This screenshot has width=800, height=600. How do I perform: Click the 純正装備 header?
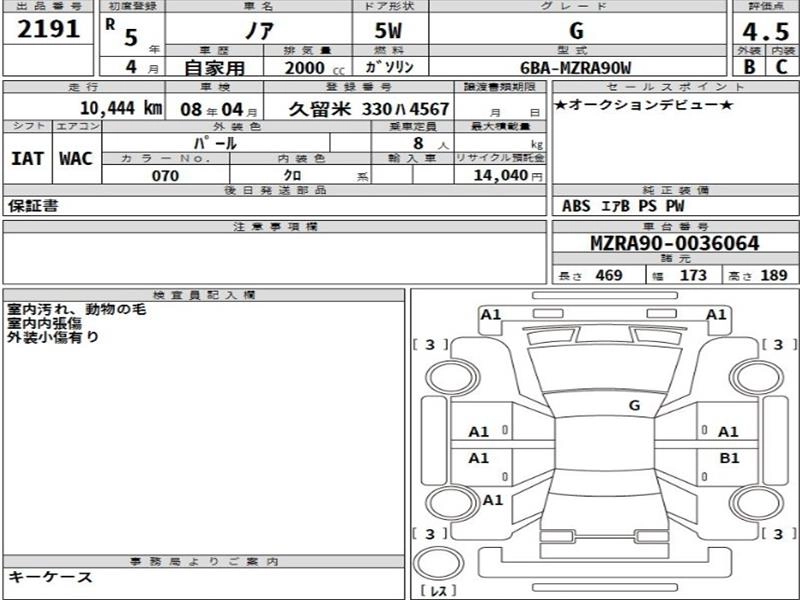676,190
